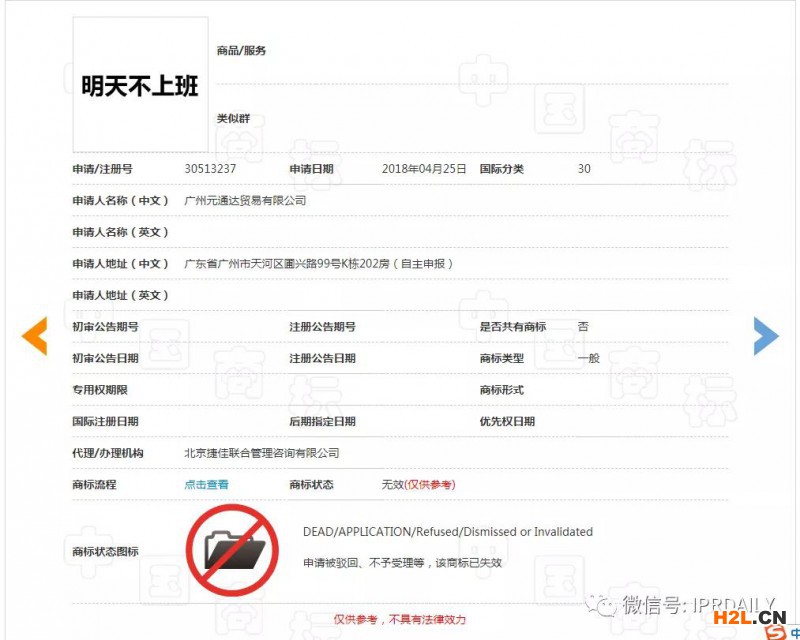Click applicant name 广州元通达贸易有限公司
This screenshot has width=800, height=640.
click(x=245, y=201)
